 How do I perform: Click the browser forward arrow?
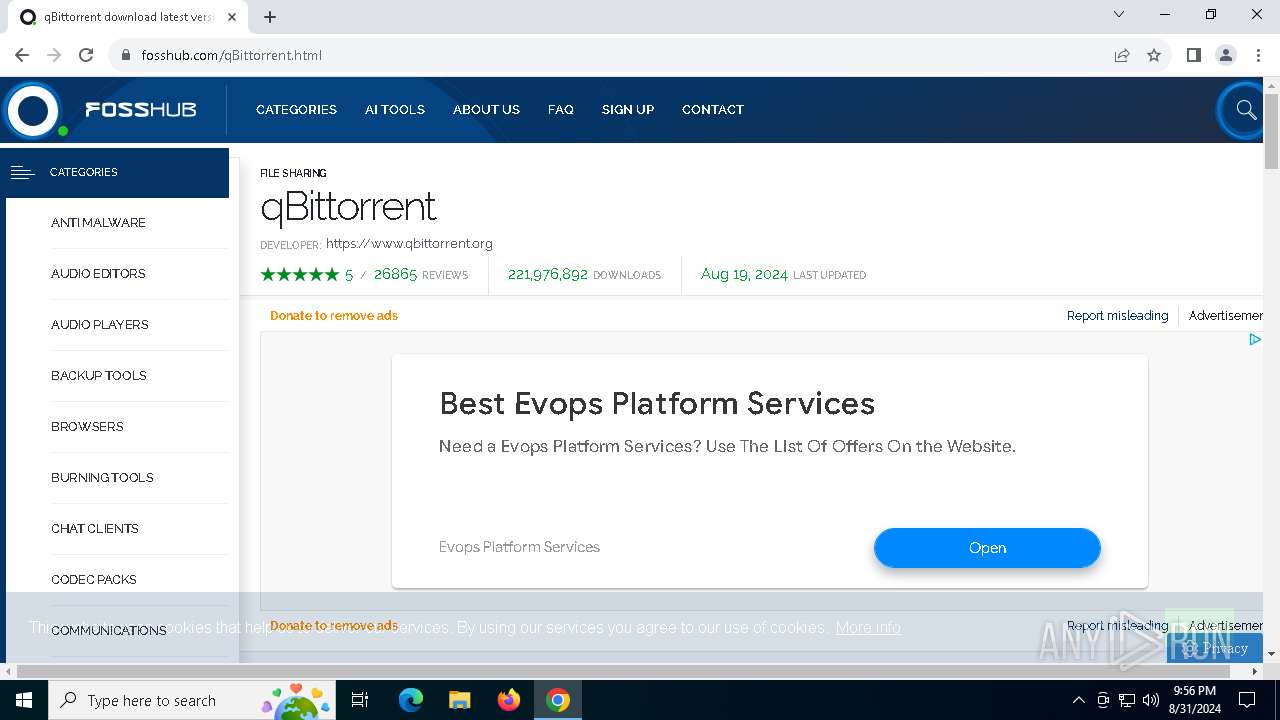tap(54, 55)
